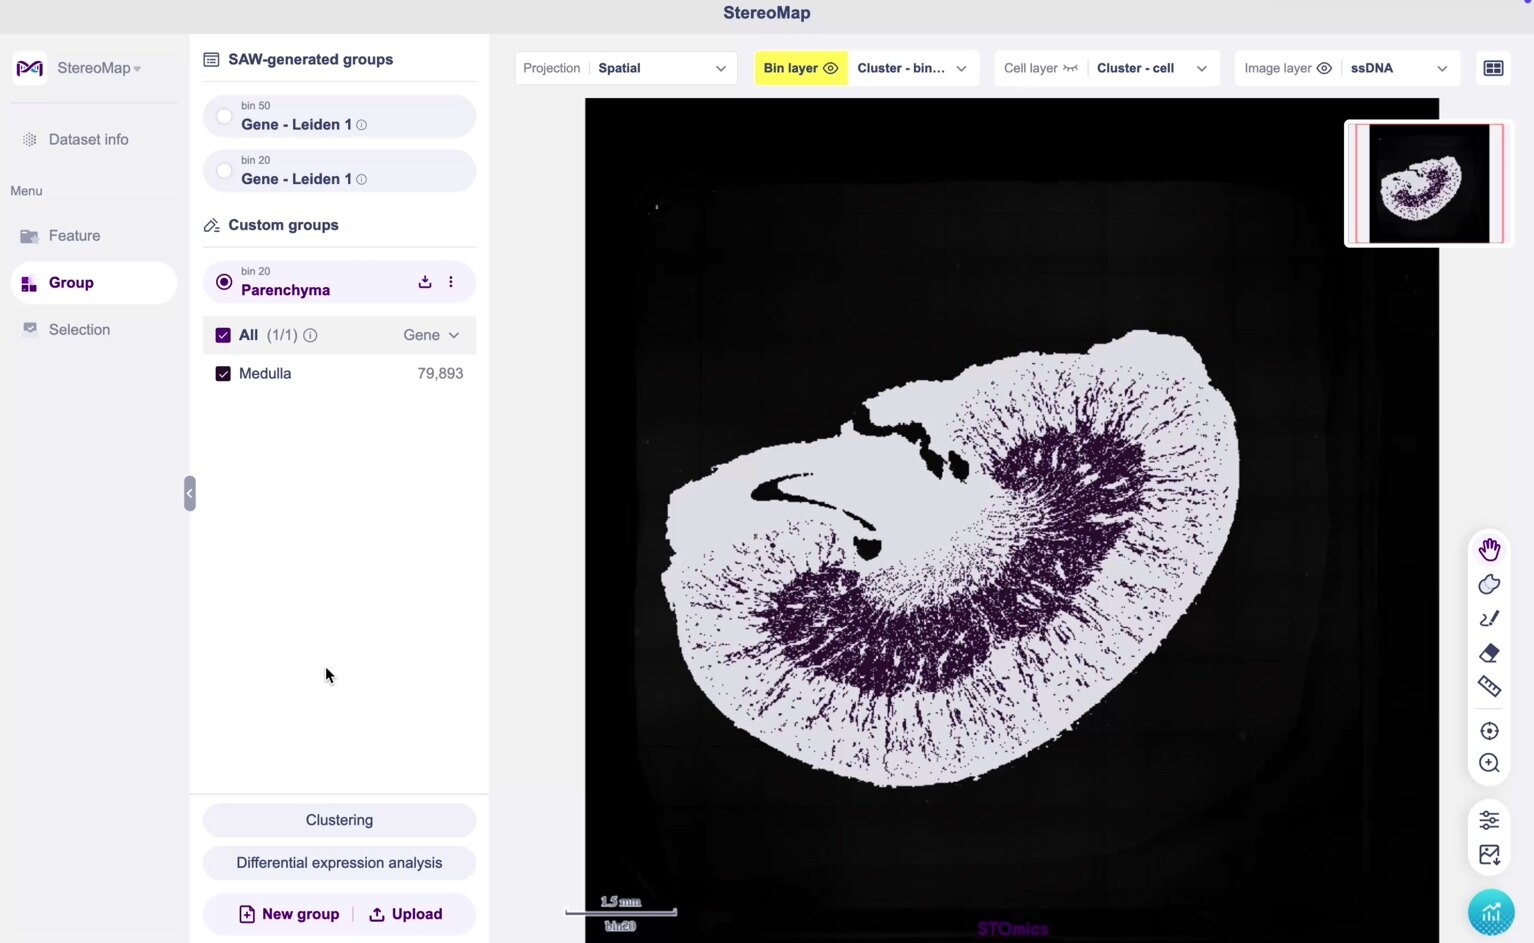
Task: Select bin 50 Gene - Leiden 1 radio
Action: [224, 116]
